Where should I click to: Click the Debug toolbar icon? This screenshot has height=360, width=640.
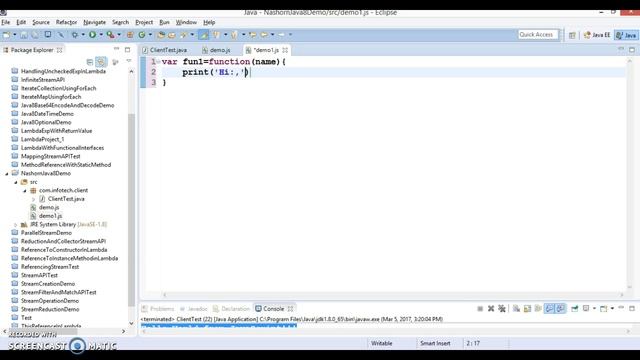[75, 35]
